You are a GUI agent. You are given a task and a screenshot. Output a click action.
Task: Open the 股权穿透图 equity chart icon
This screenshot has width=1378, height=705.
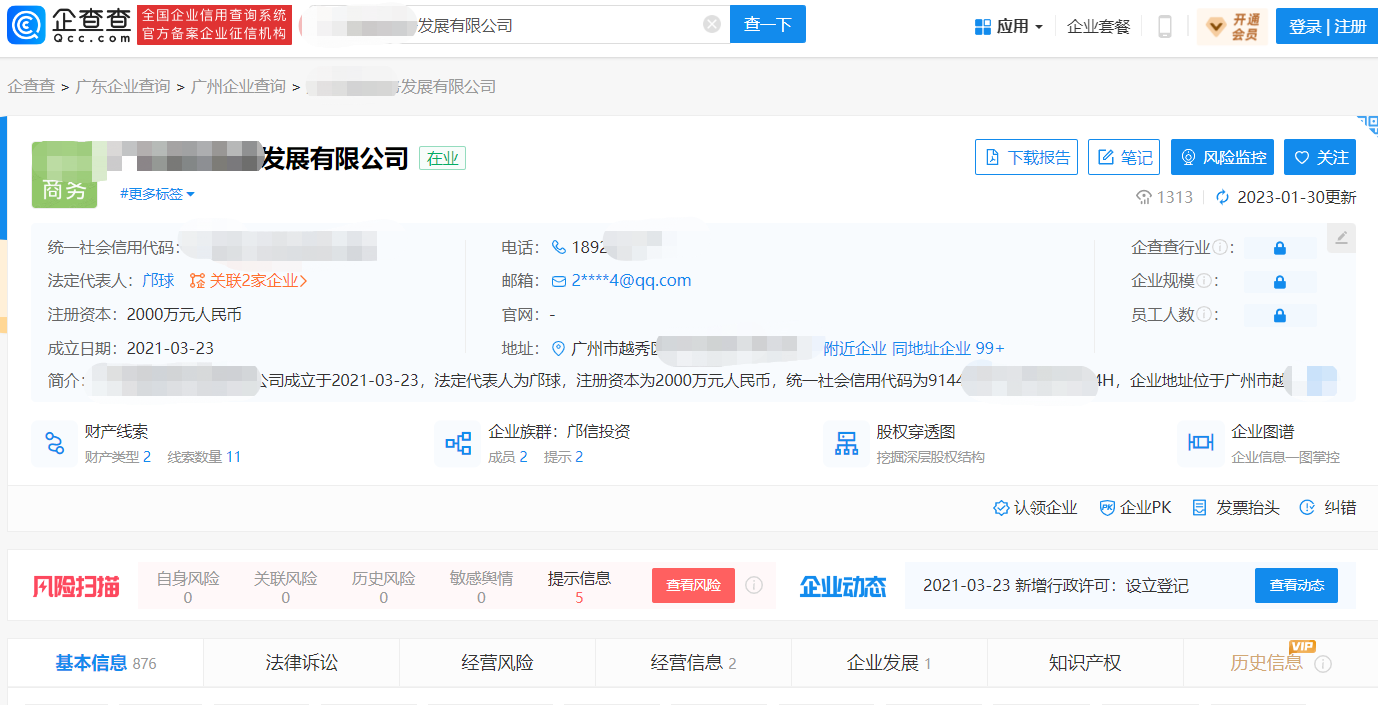click(846, 443)
